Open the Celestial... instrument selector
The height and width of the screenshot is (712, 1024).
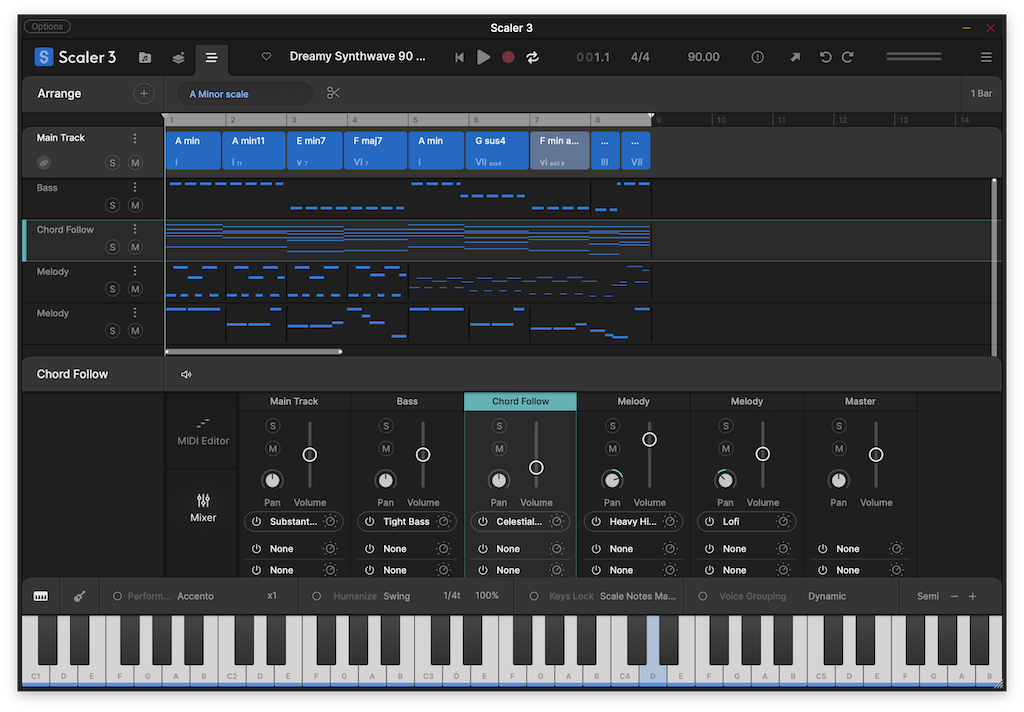(520, 521)
